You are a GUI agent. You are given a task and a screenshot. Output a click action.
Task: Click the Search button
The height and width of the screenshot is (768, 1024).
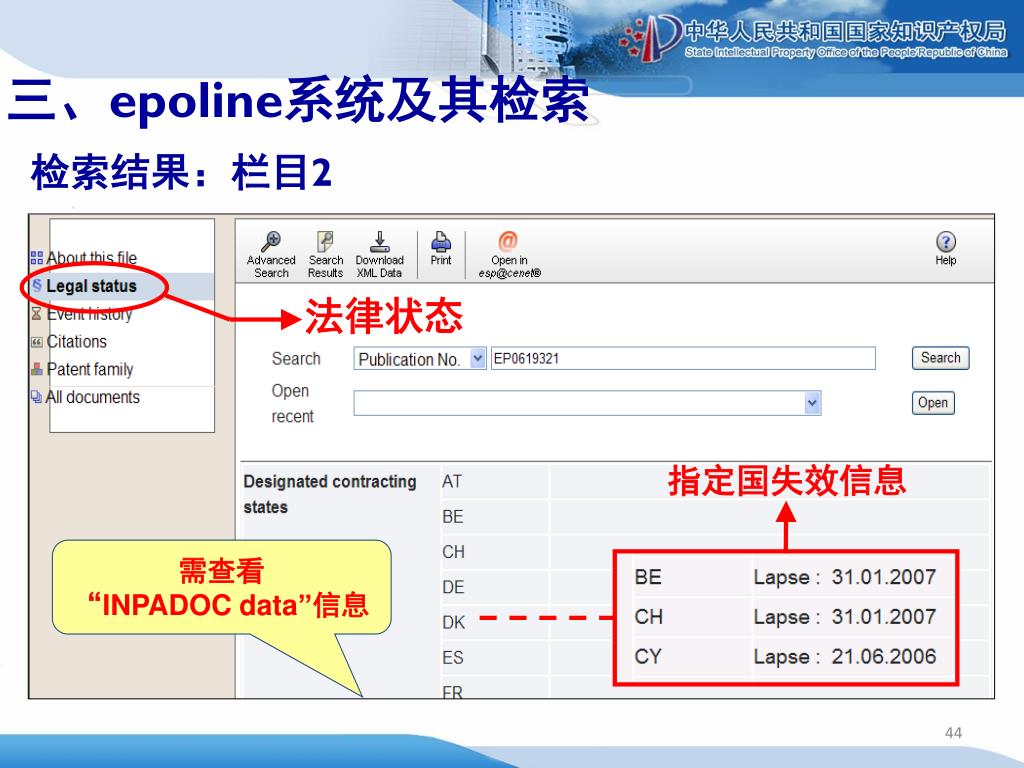pos(940,358)
